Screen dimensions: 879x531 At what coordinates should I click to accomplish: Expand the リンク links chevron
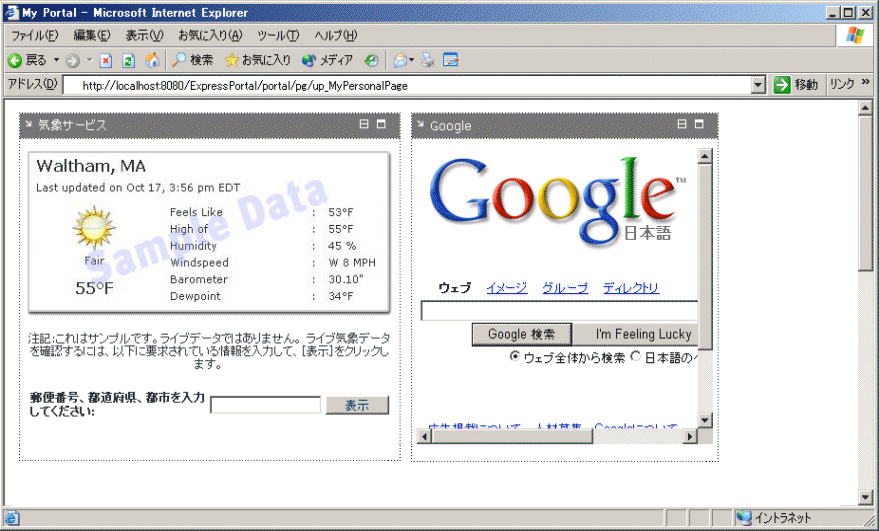866,82
